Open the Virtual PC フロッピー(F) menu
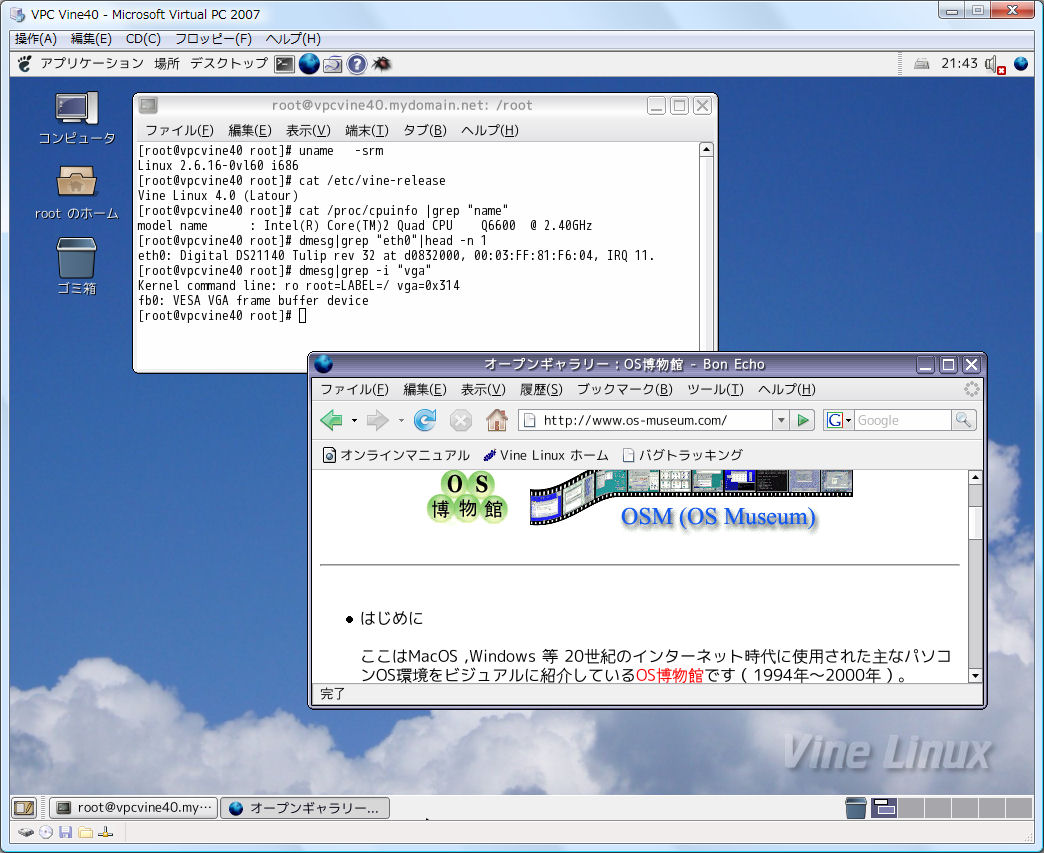Image resolution: width=1044 pixels, height=853 pixels. tap(213, 39)
